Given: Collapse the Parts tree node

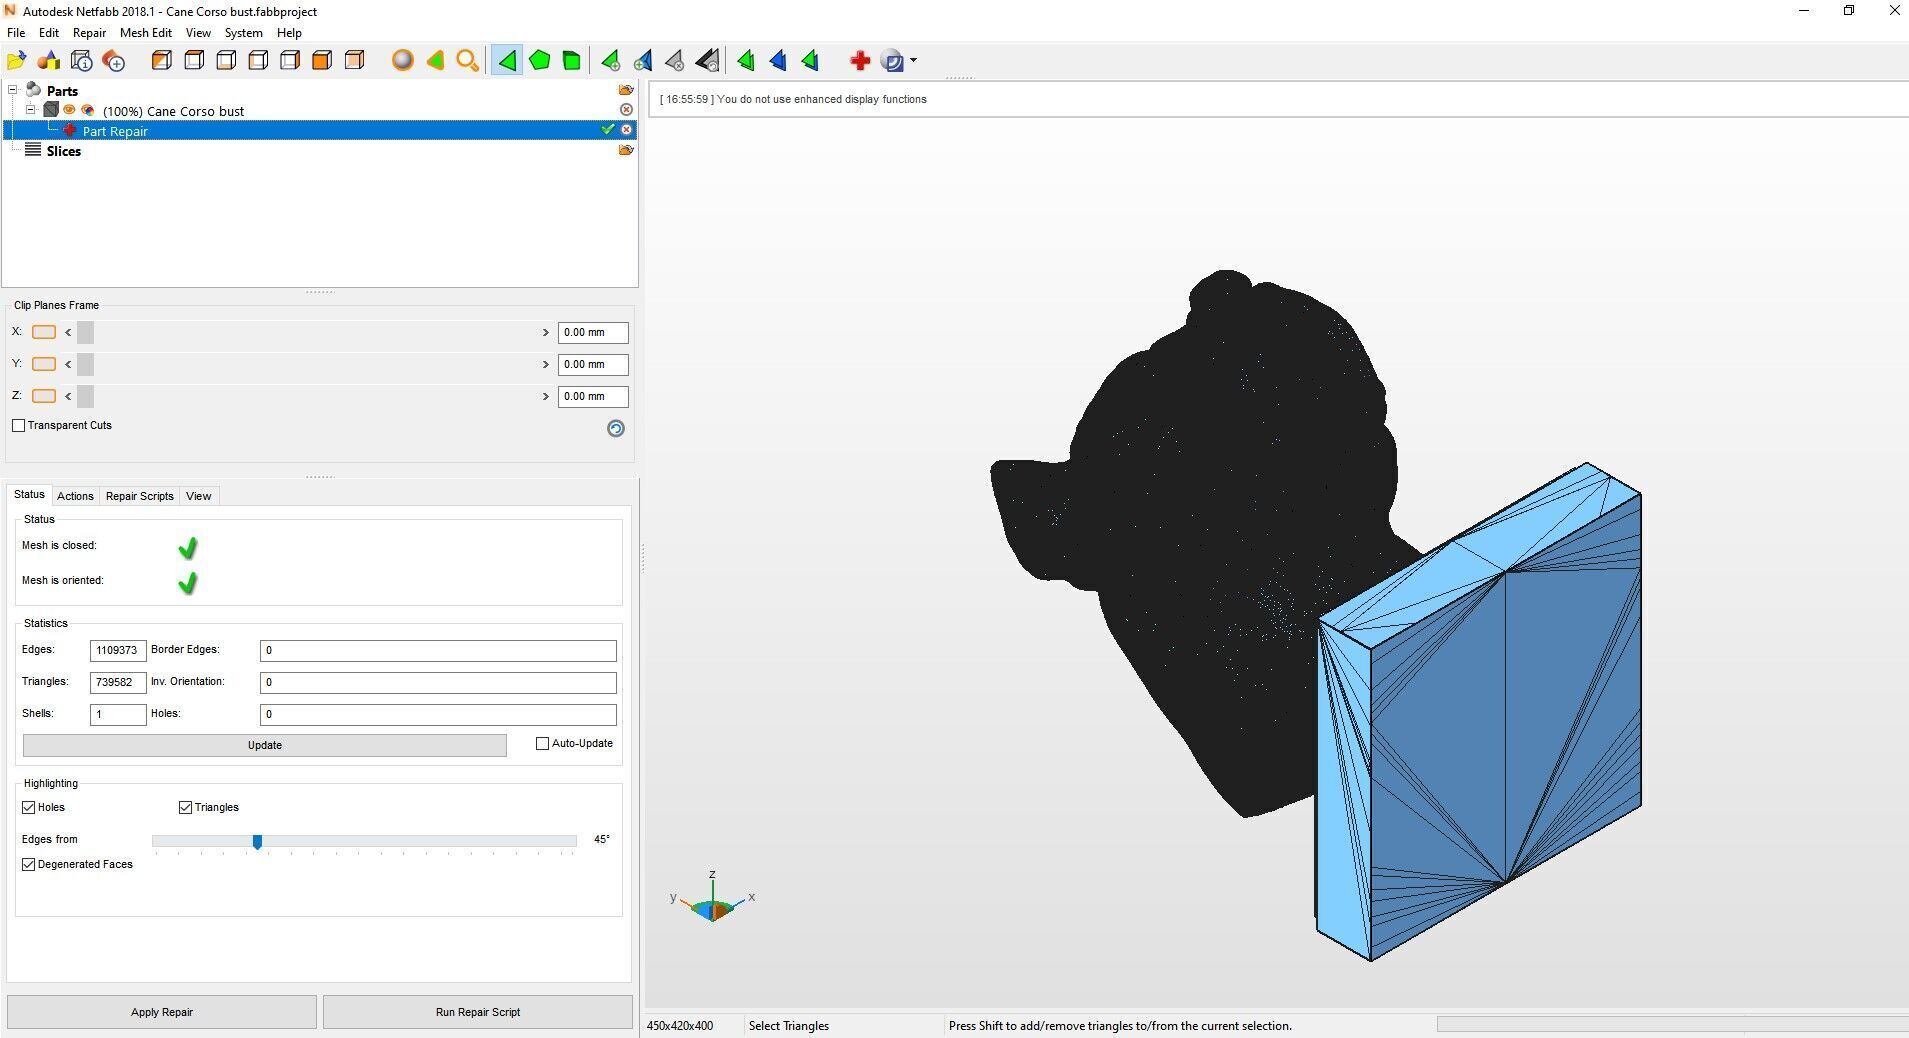Looking at the screenshot, I should [13, 90].
